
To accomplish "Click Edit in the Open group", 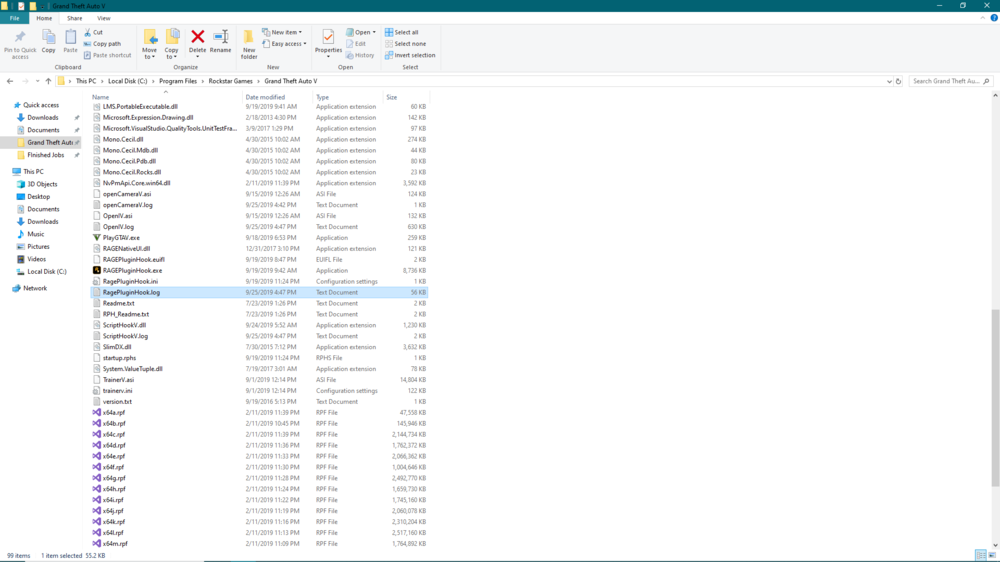I will 356,44.
